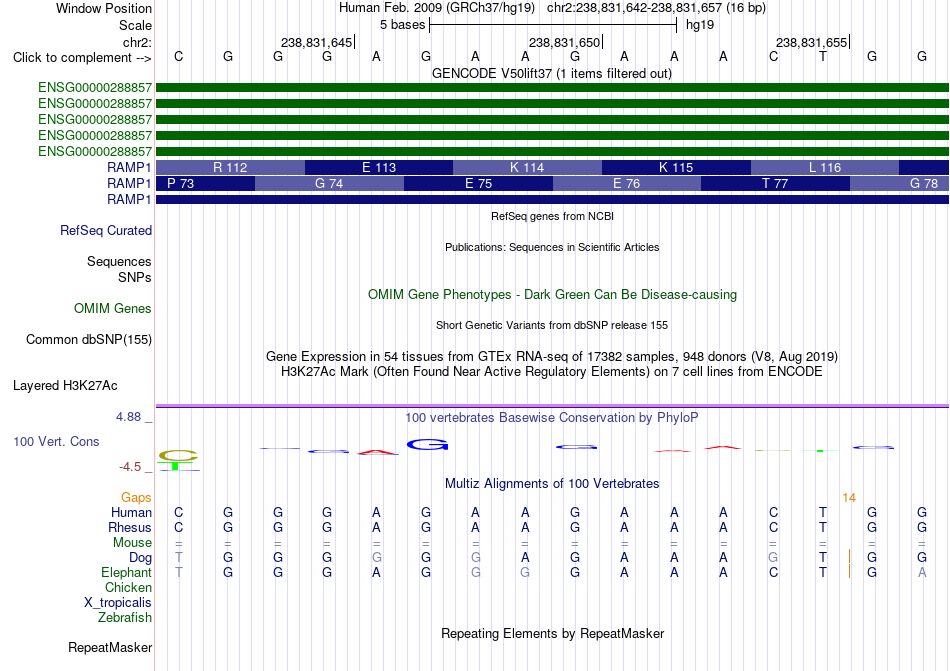This screenshot has width=950, height=671.
Task: Click the Chicken species label
Action: click(128, 587)
